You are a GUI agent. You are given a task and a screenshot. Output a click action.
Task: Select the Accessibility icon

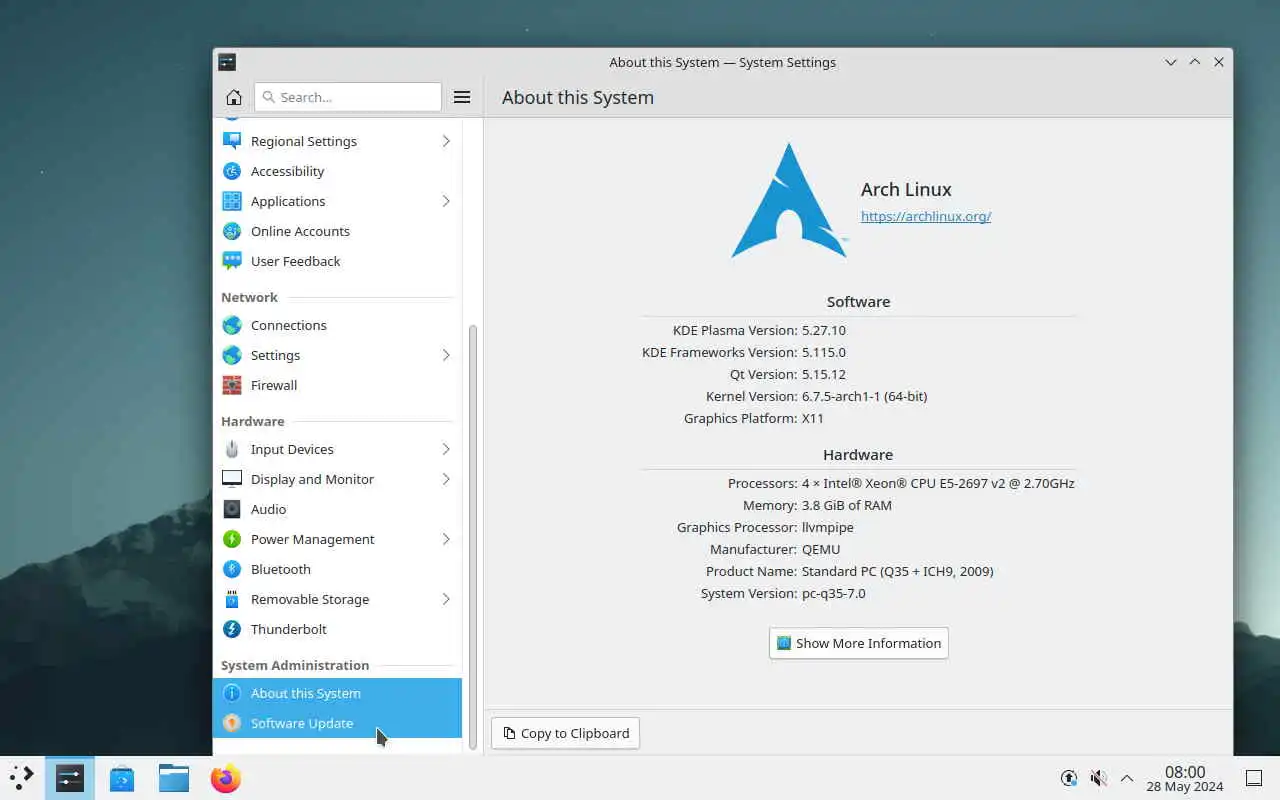pos(232,171)
